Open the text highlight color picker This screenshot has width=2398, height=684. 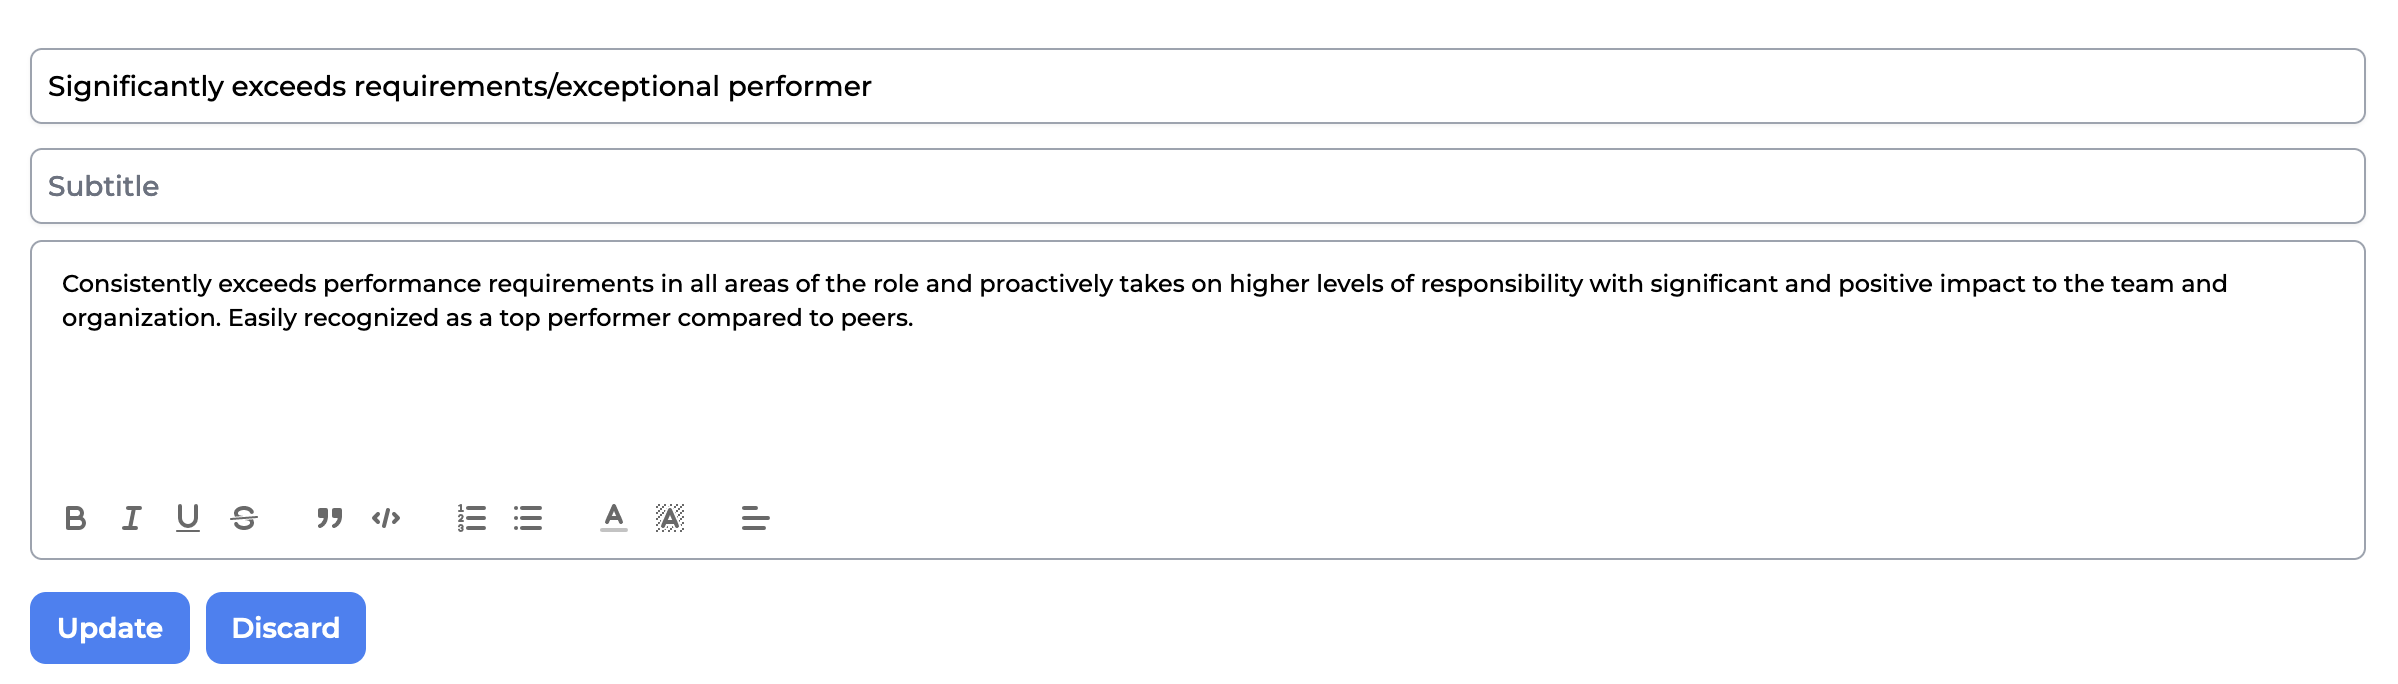pyautogui.click(x=670, y=518)
